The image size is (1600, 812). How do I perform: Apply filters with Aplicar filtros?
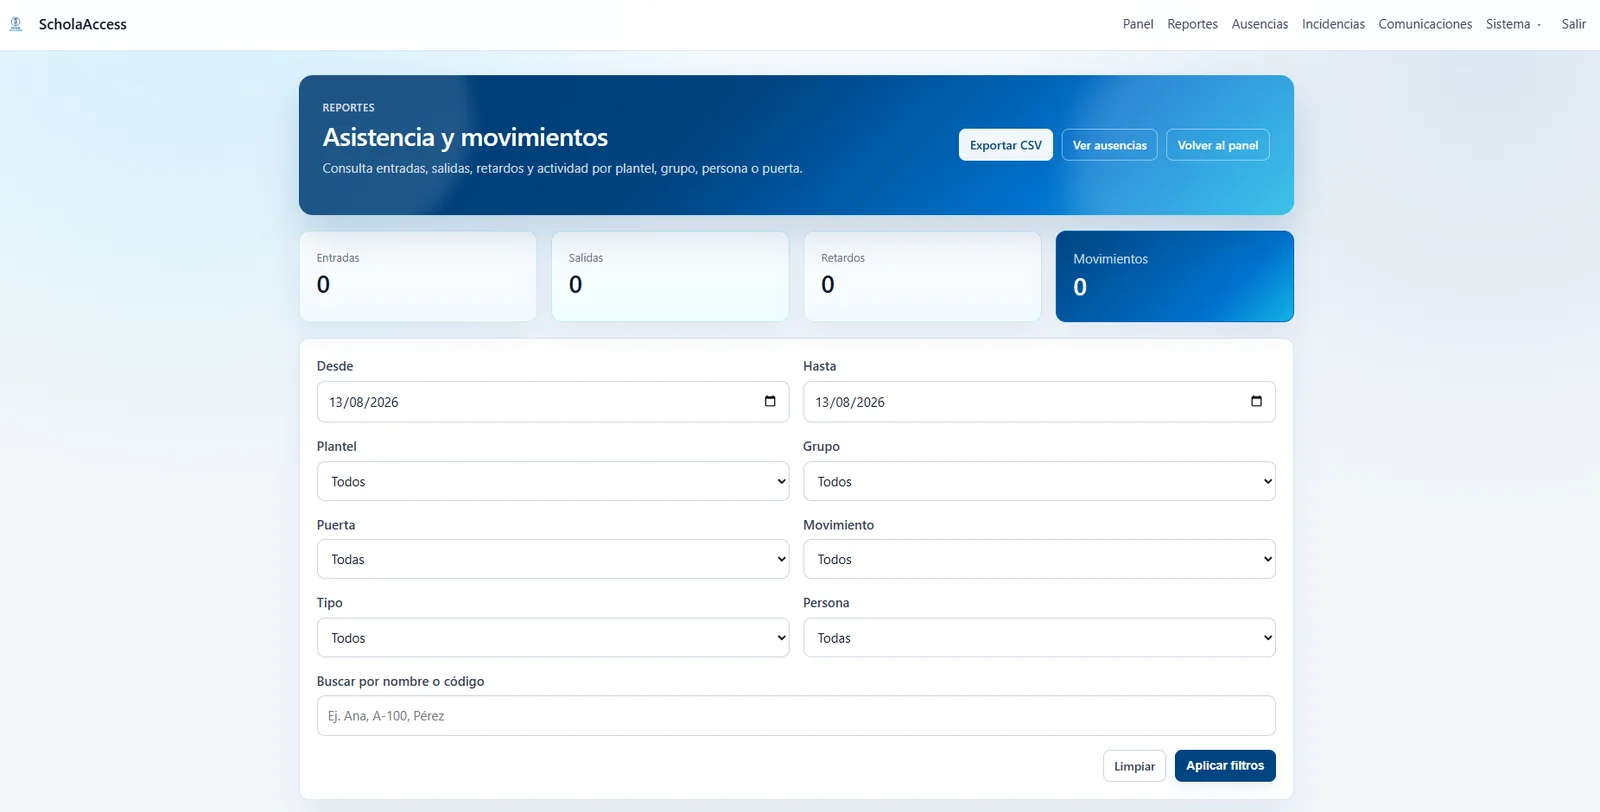click(1225, 766)
